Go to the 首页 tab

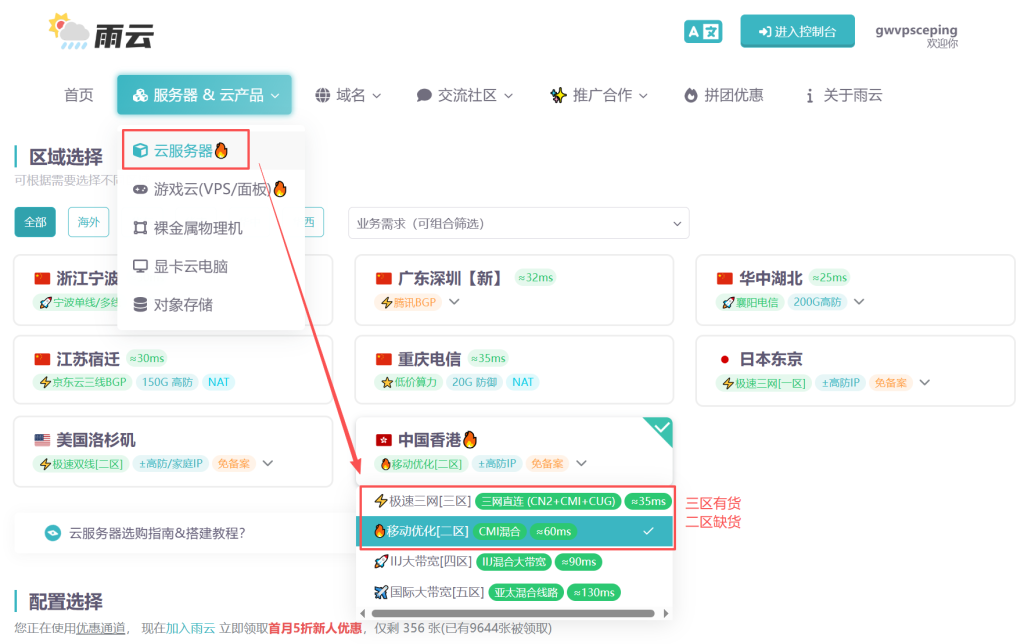[x=79, y=95]
